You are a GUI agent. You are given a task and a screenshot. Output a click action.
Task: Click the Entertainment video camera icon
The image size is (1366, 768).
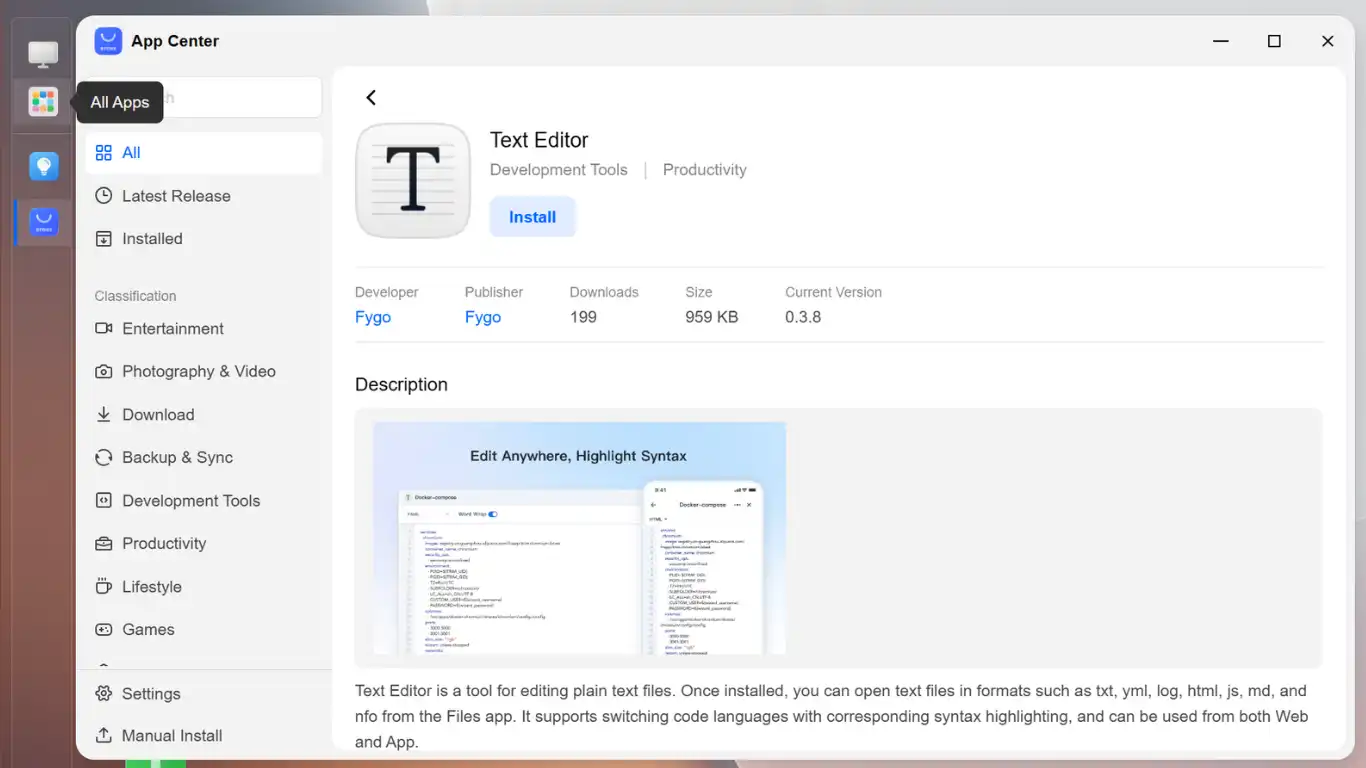click(x=103, y=328)
